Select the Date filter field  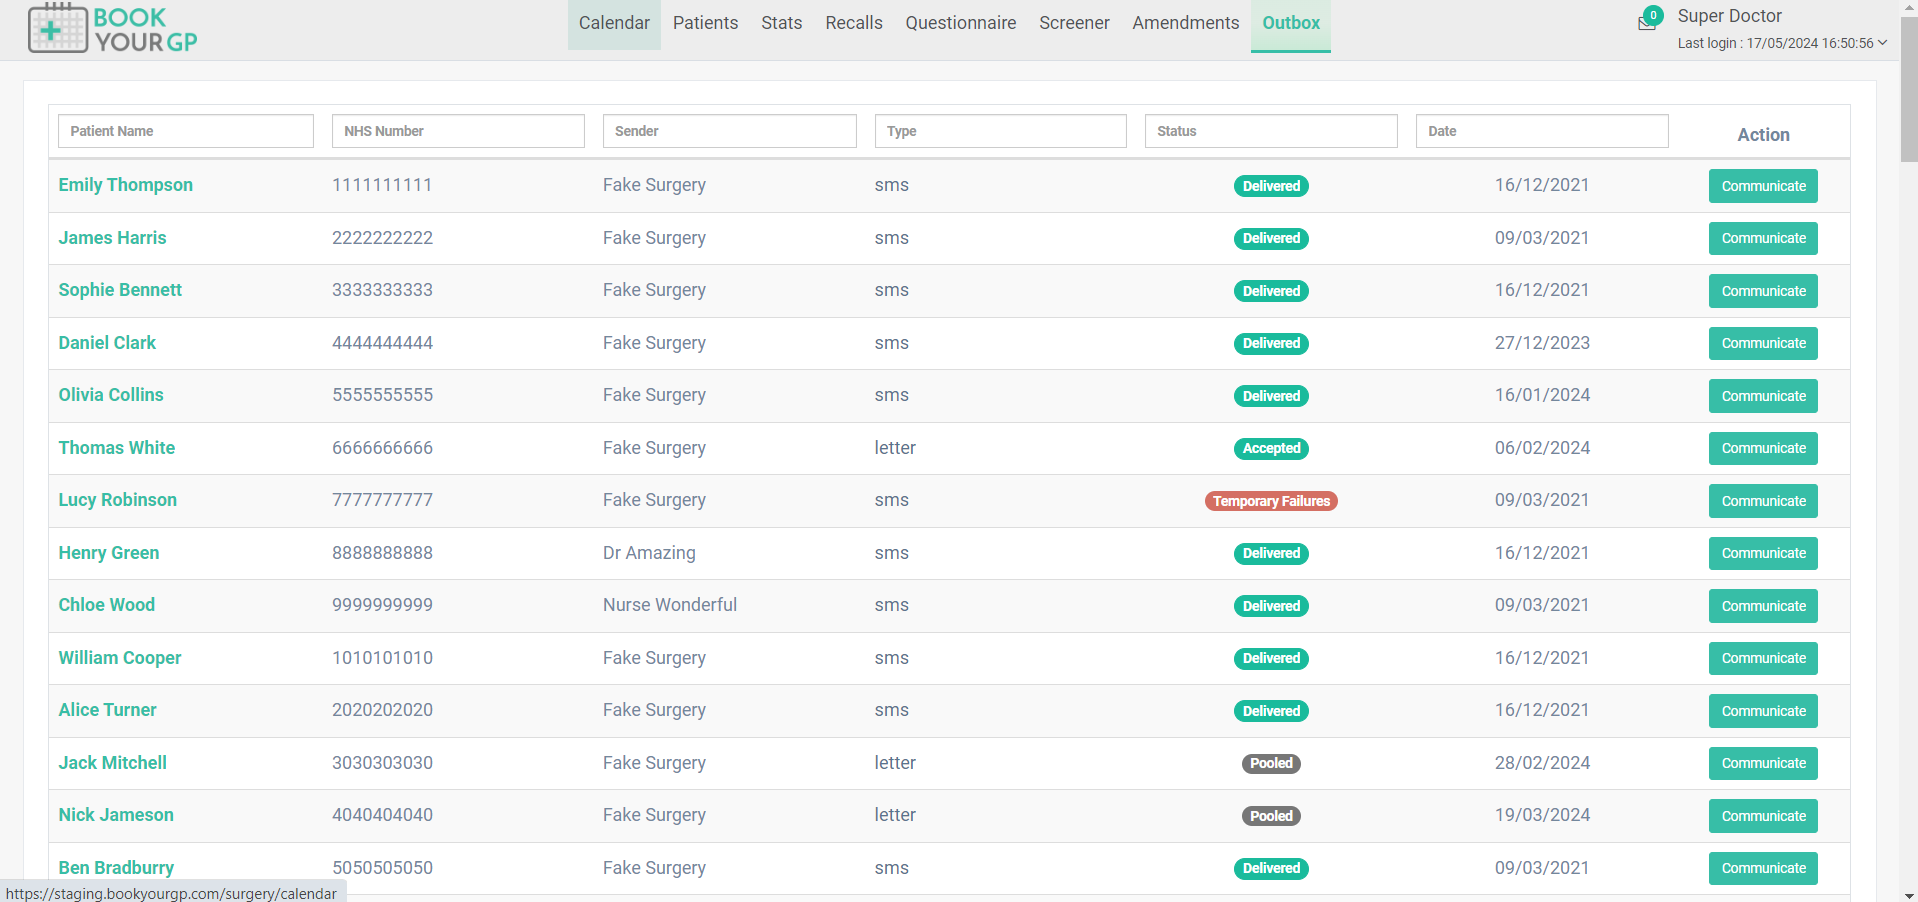[1541, 131]
